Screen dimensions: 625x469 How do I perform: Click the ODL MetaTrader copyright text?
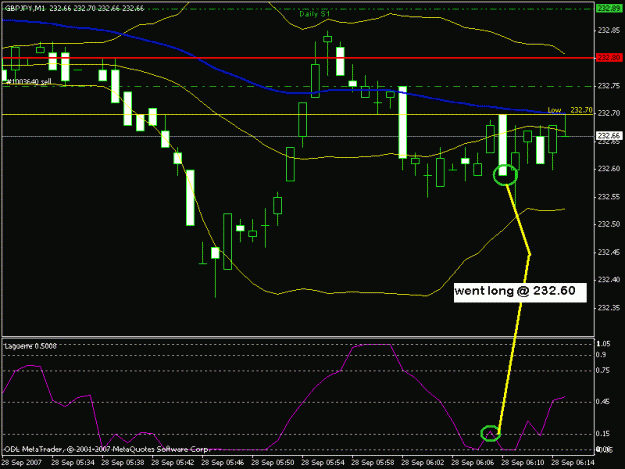[106, 449]
